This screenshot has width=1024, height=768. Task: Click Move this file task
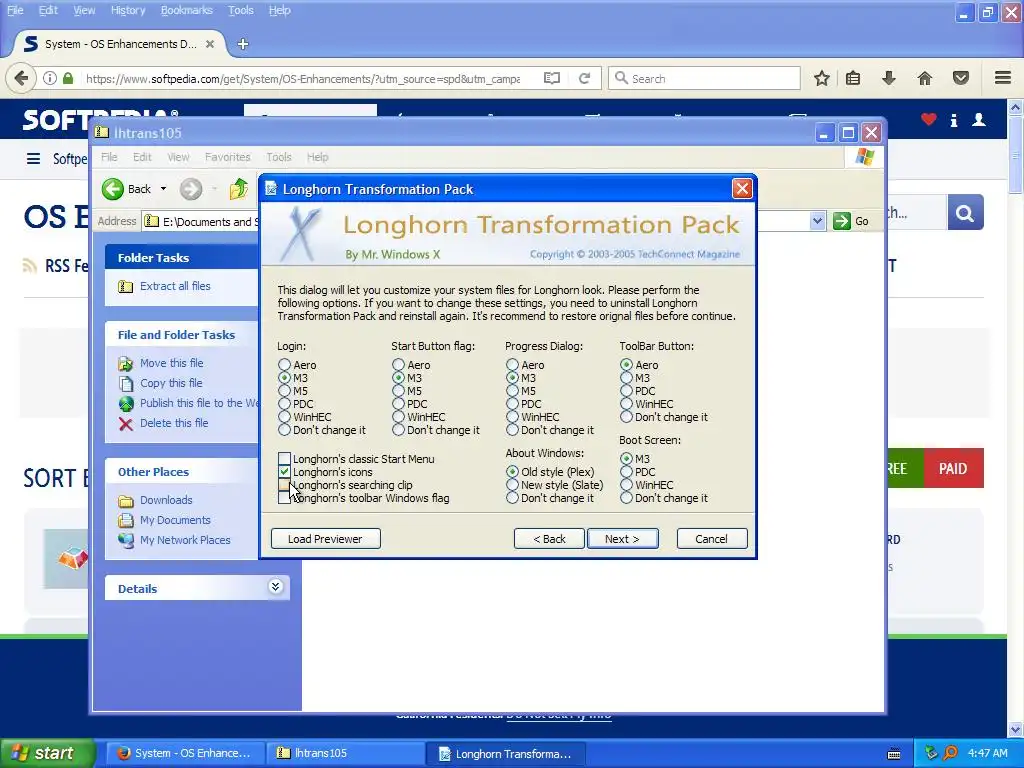tap(172, 363)
